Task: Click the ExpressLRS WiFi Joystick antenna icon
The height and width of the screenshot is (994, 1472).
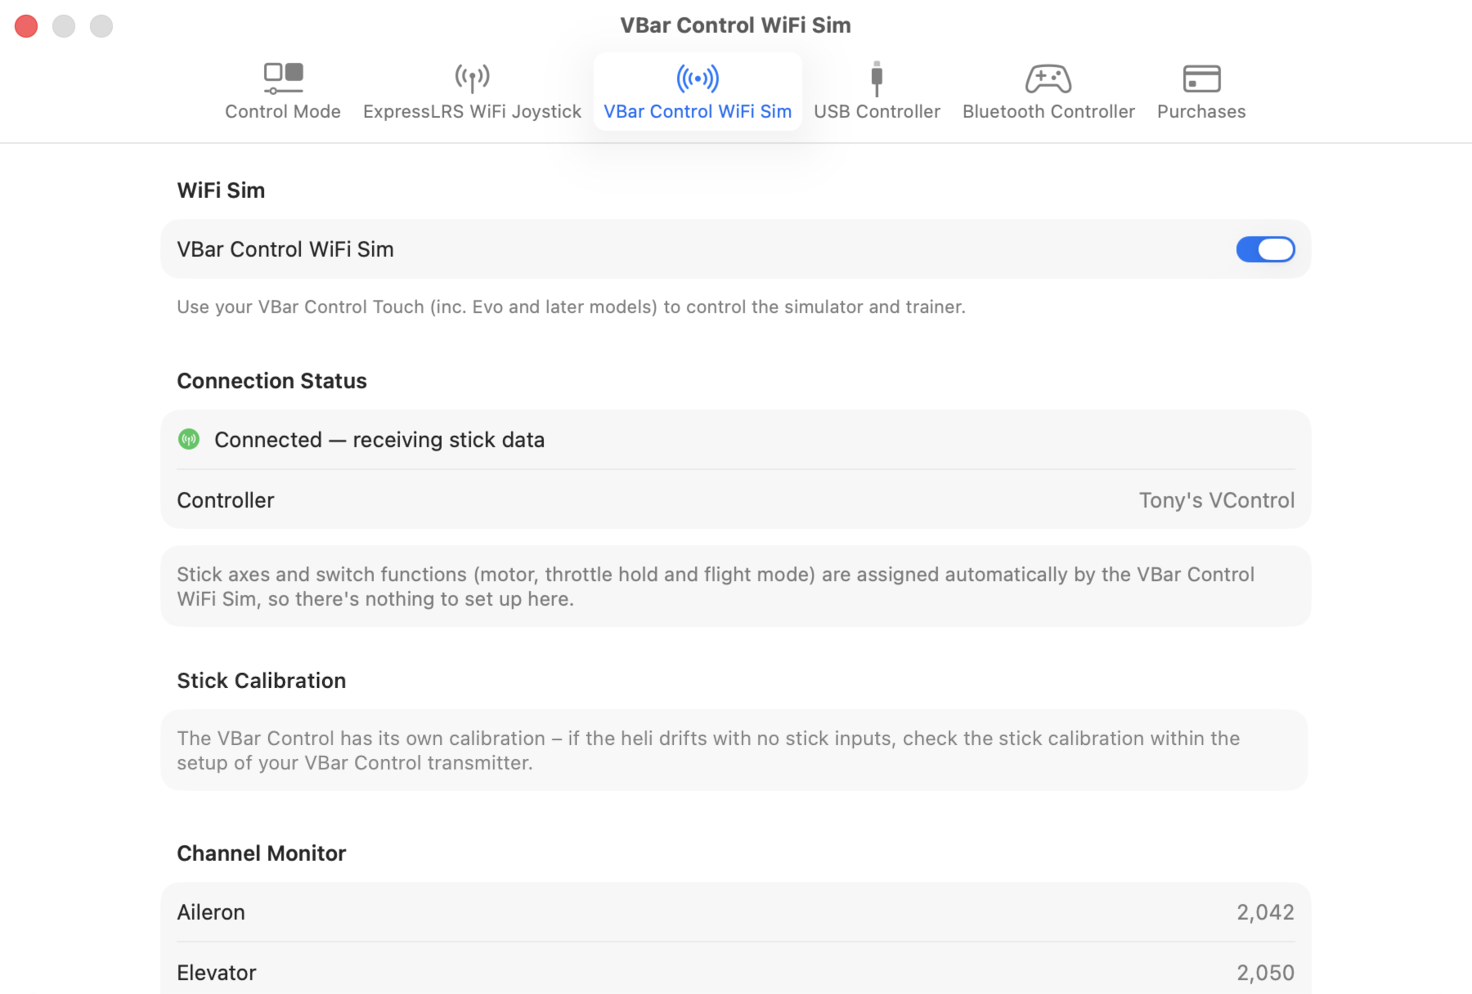Action: click(472, 78)
